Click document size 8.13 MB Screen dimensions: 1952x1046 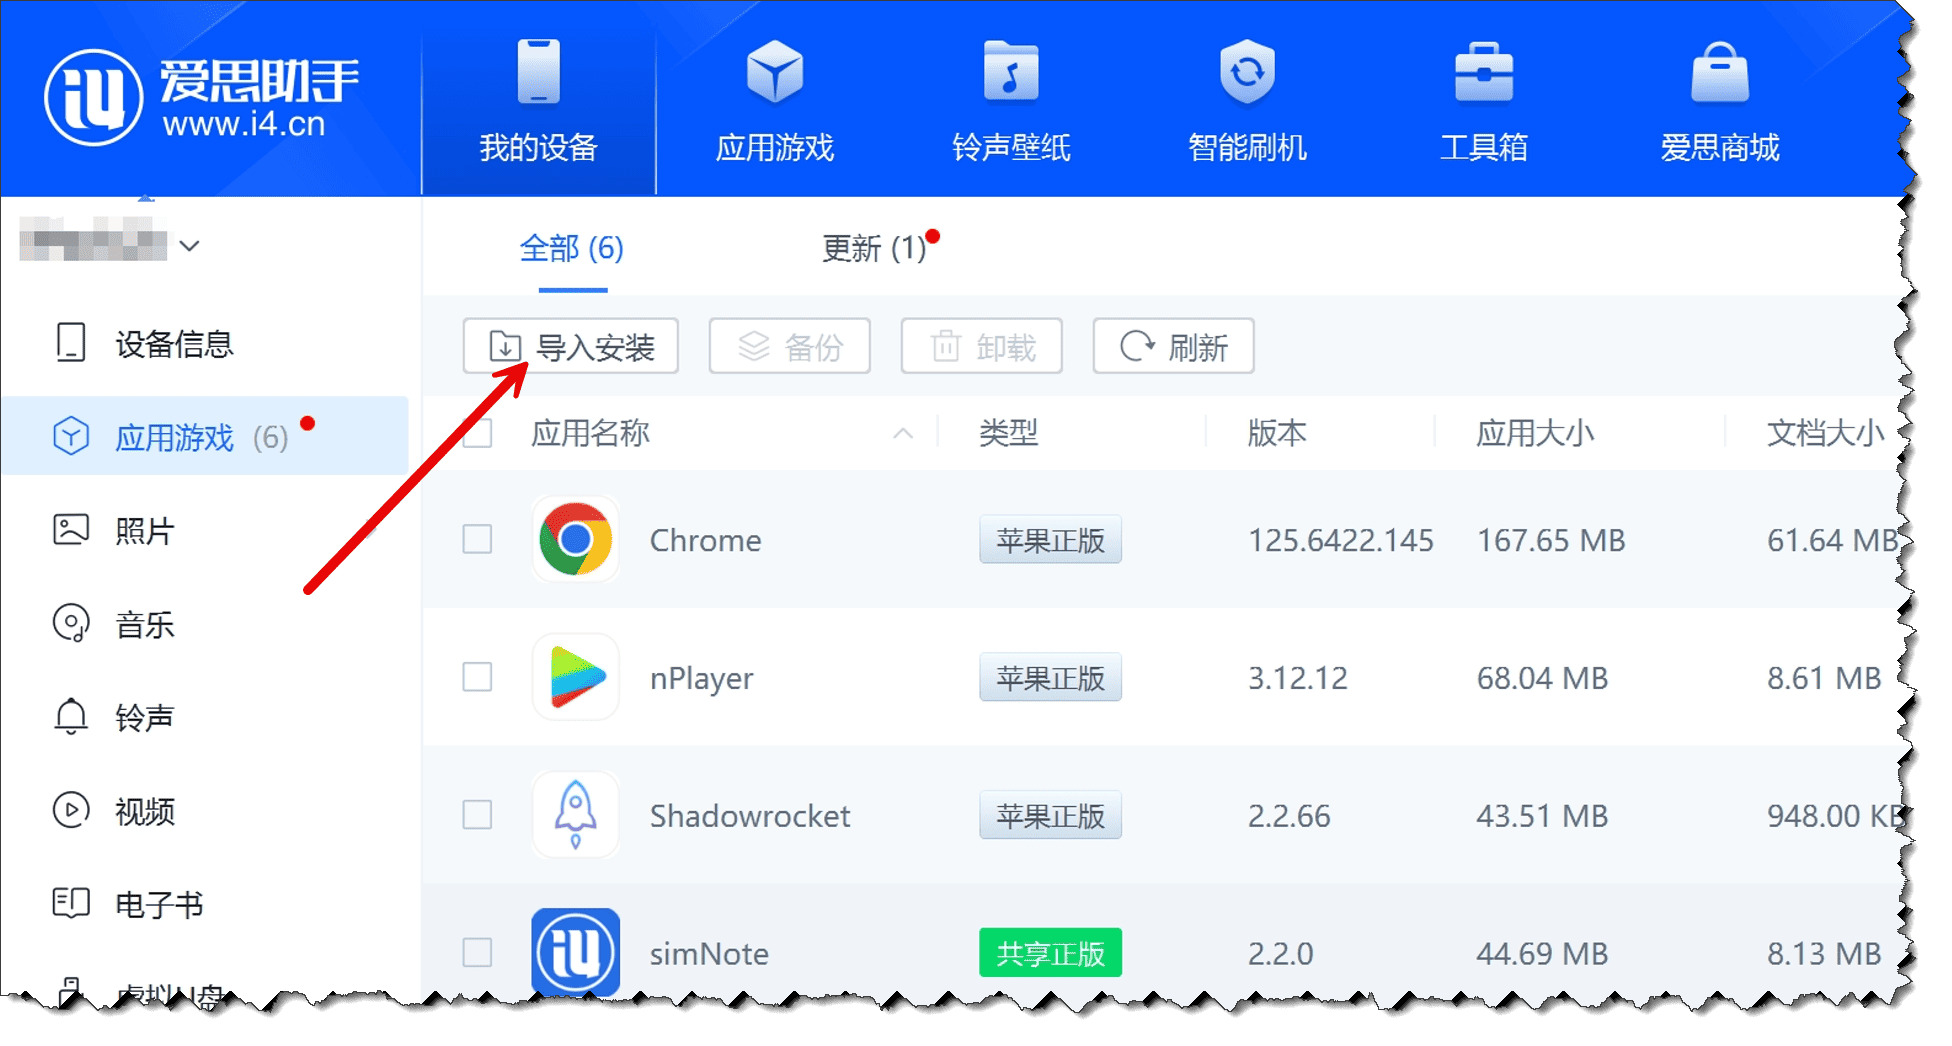[1825, 954]
